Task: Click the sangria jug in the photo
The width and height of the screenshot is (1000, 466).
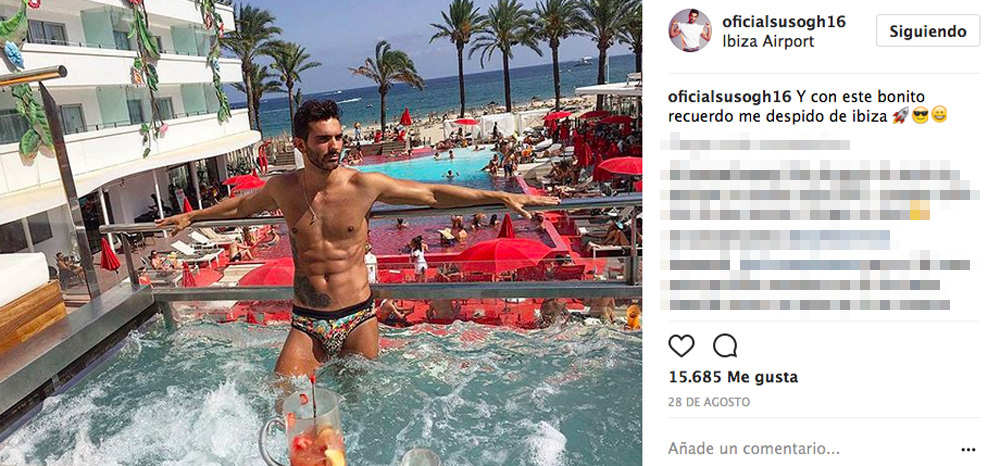Action: (305, 426)
